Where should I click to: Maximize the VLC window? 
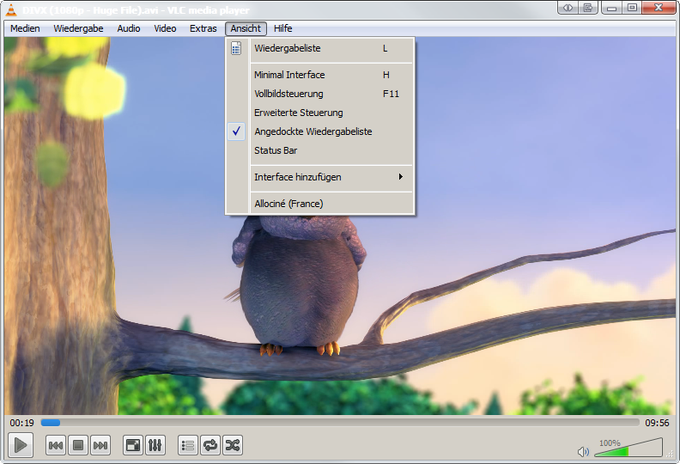632,8
